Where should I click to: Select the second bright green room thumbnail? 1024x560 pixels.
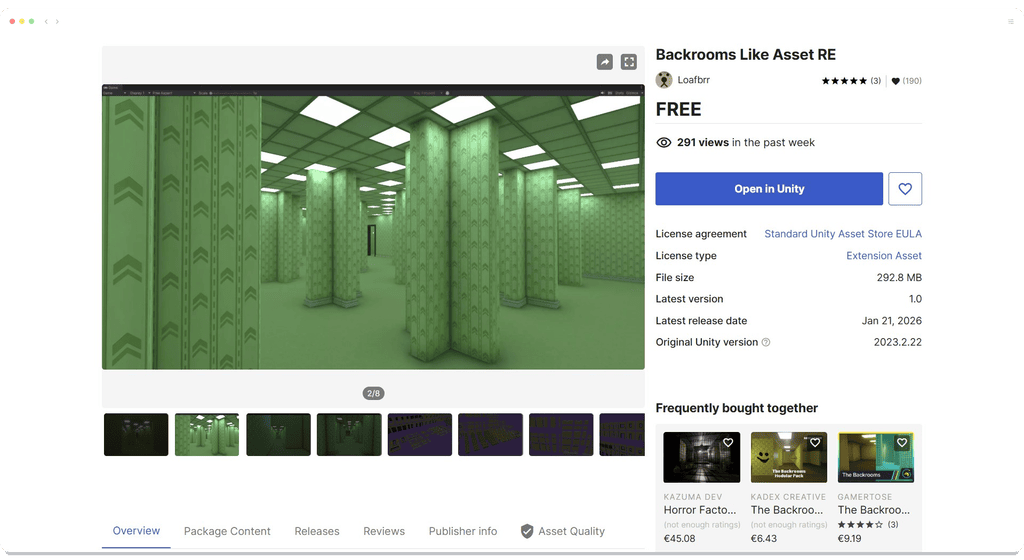click(207, 435)
